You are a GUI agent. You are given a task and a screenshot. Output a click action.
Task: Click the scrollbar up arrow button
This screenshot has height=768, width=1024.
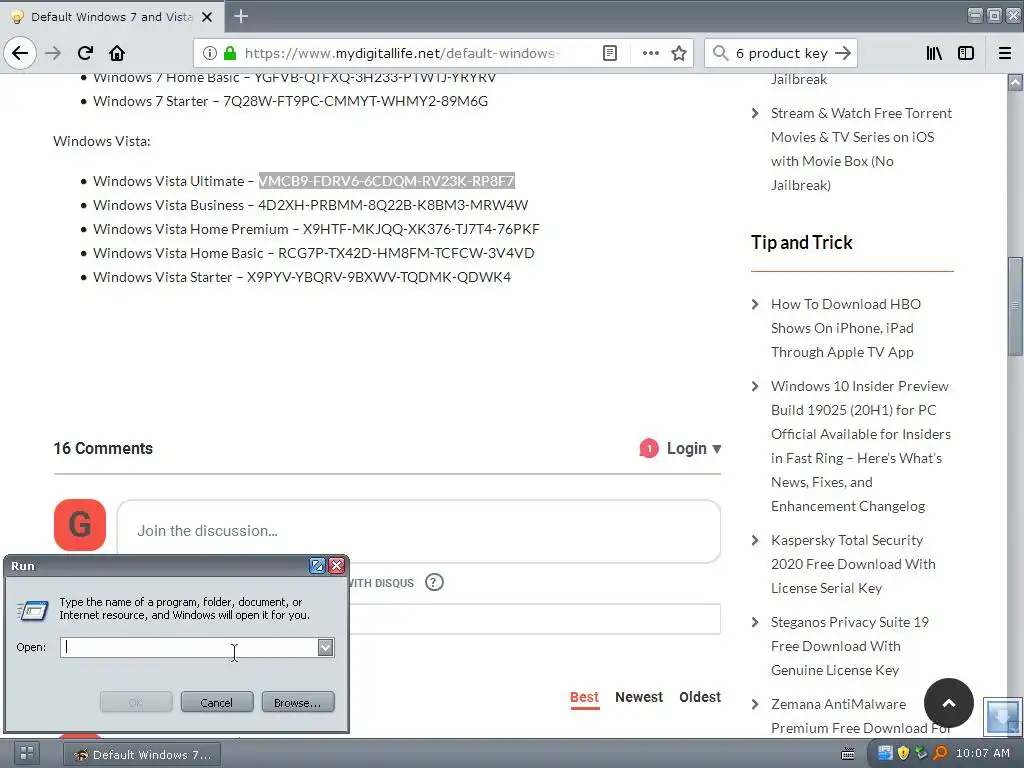click(x=1015, y=82)
